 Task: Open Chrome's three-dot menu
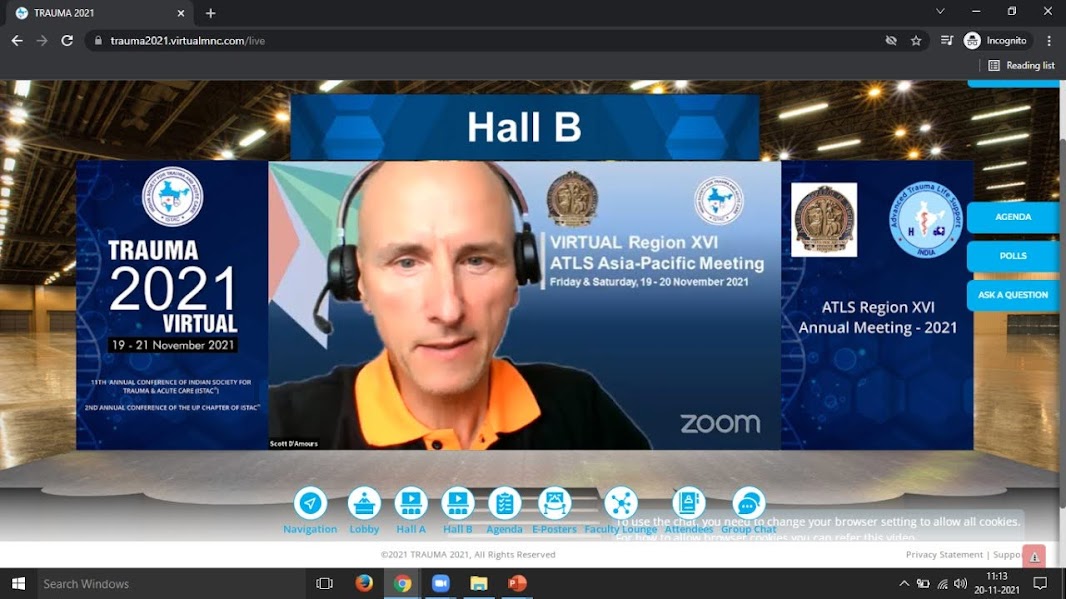coord(1049,41)
